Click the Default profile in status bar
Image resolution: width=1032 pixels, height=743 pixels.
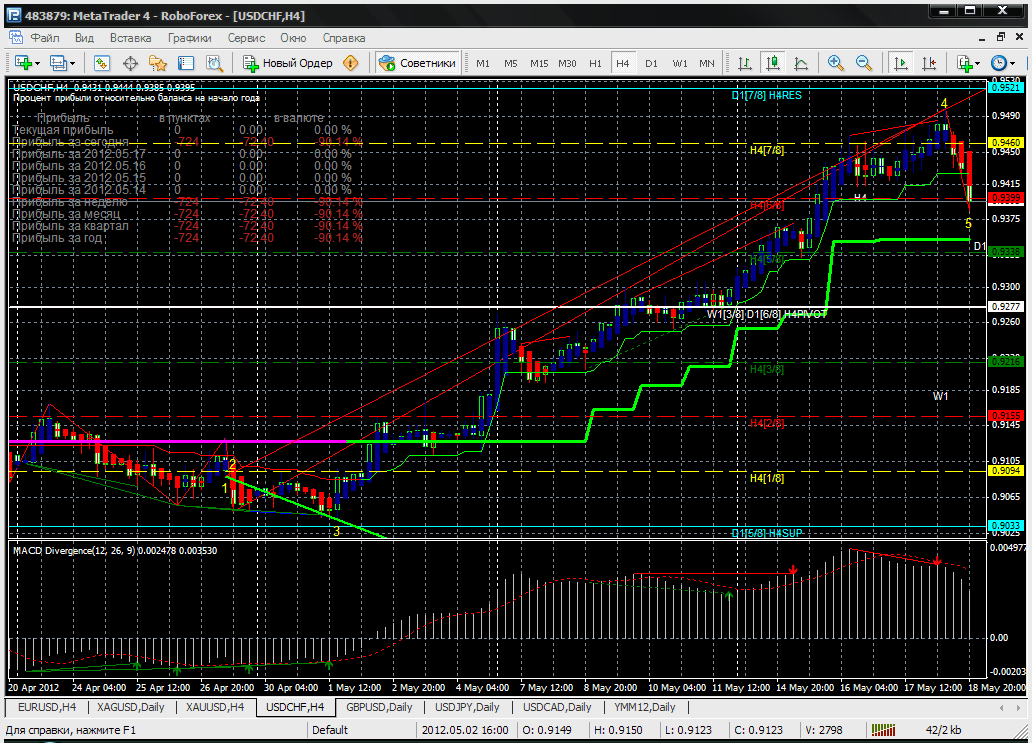coord(330,730)
